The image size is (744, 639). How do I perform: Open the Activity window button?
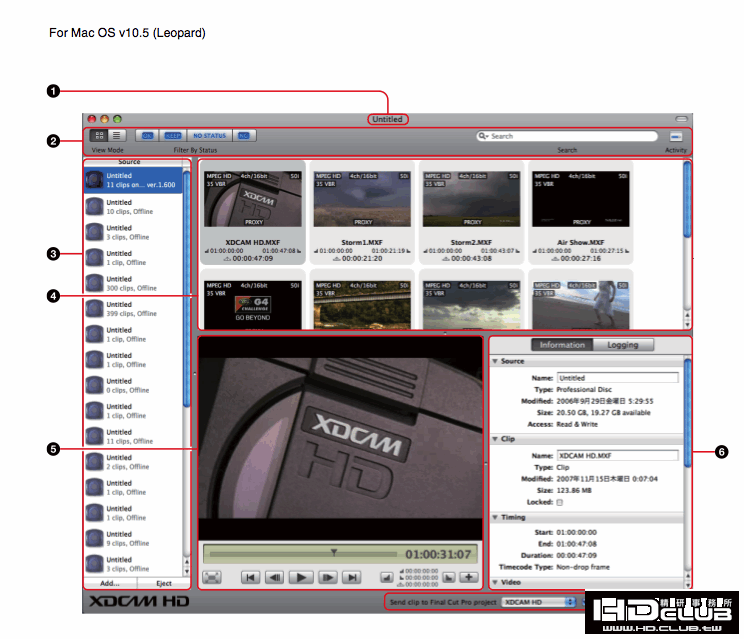click(676, 137)
